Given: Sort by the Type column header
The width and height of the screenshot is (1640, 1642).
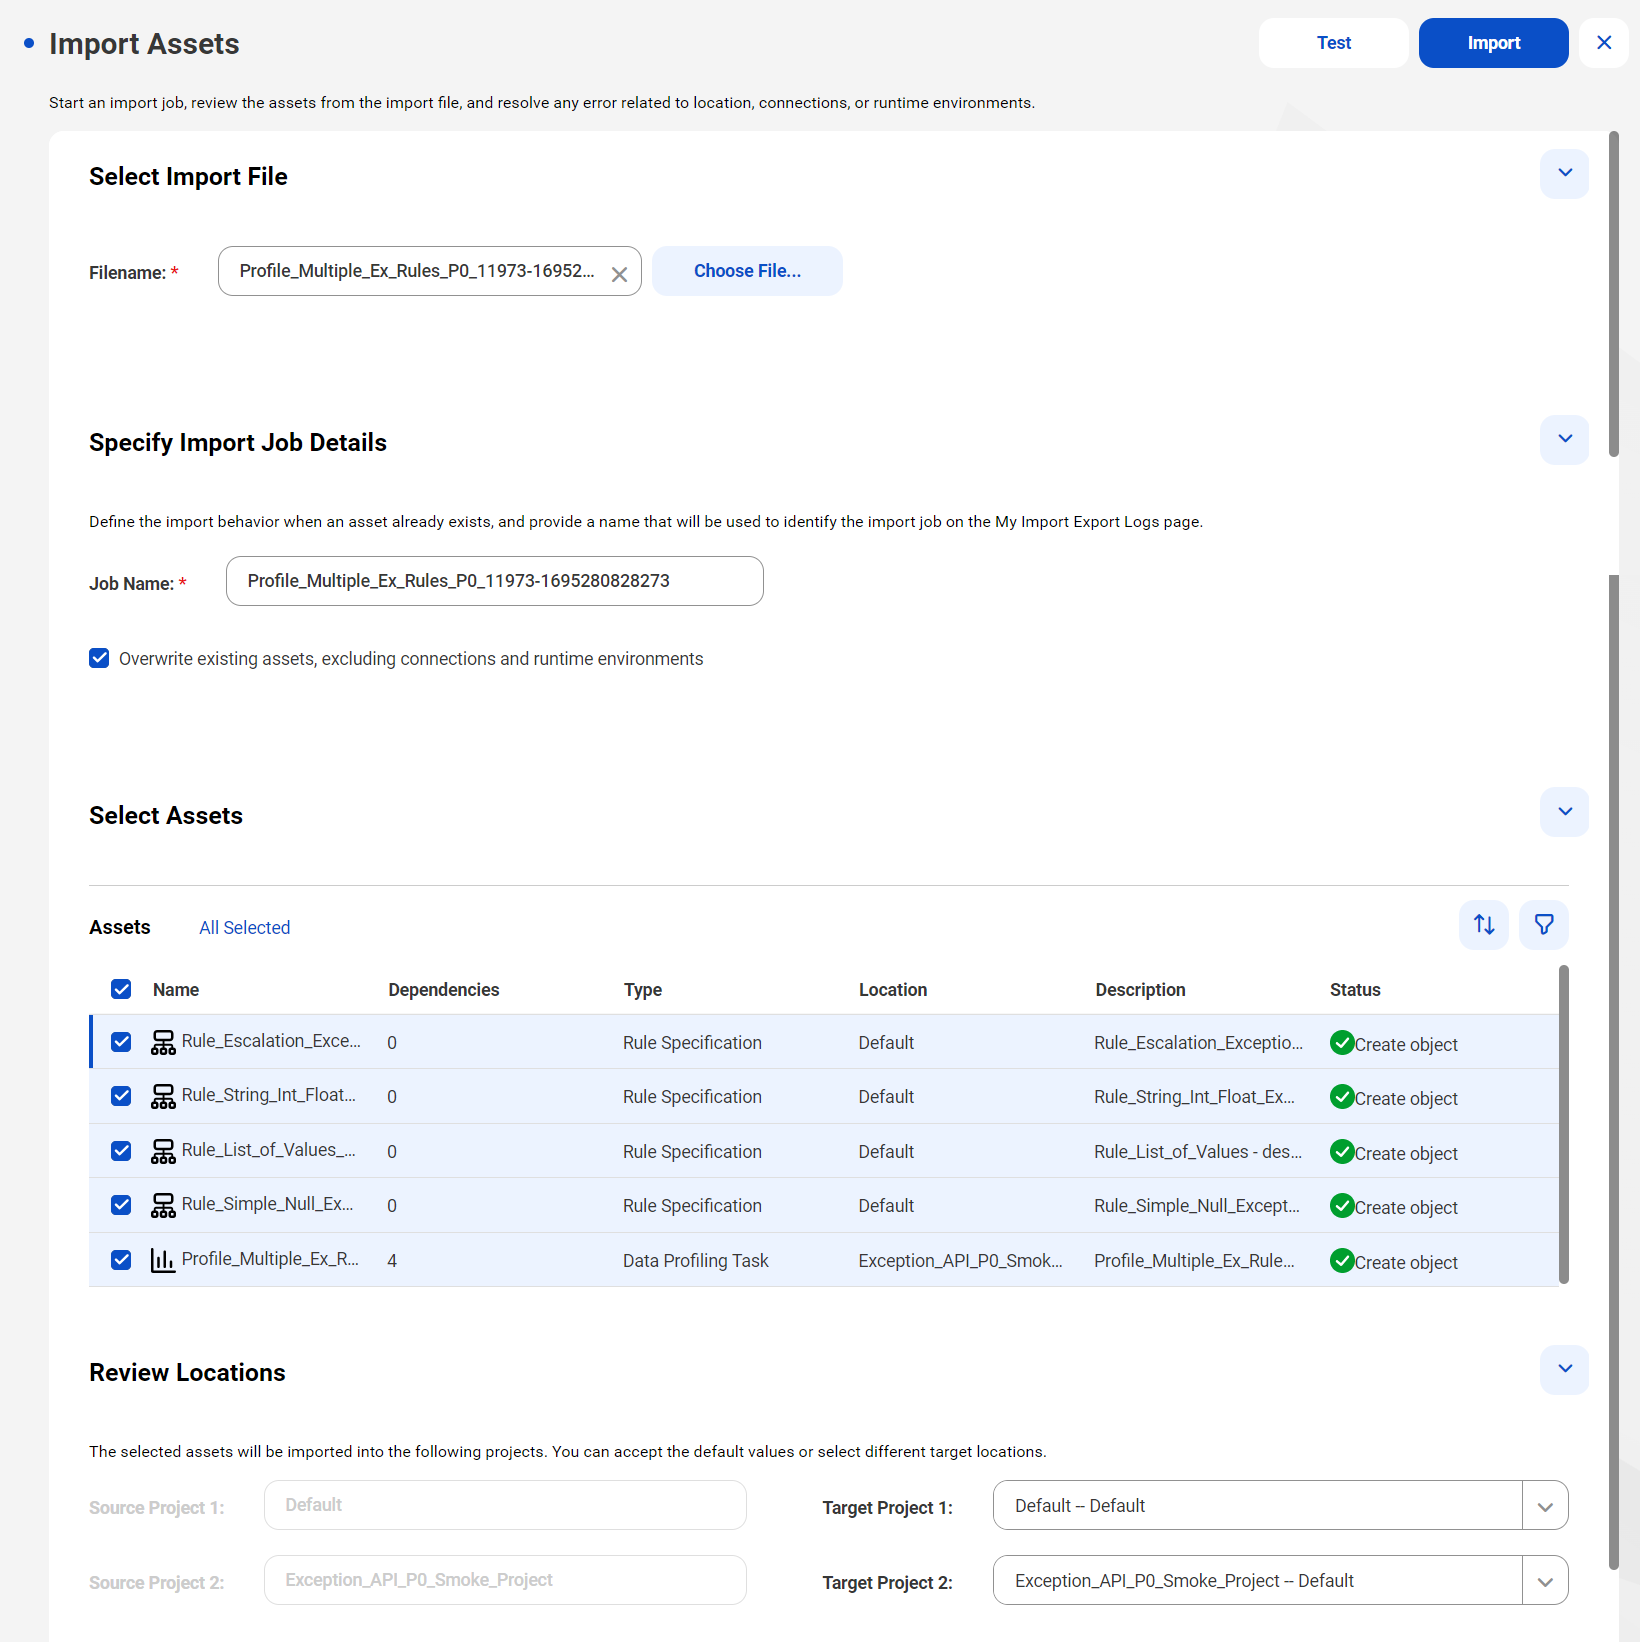Looking at the screenshot, I should click(643, 990).
